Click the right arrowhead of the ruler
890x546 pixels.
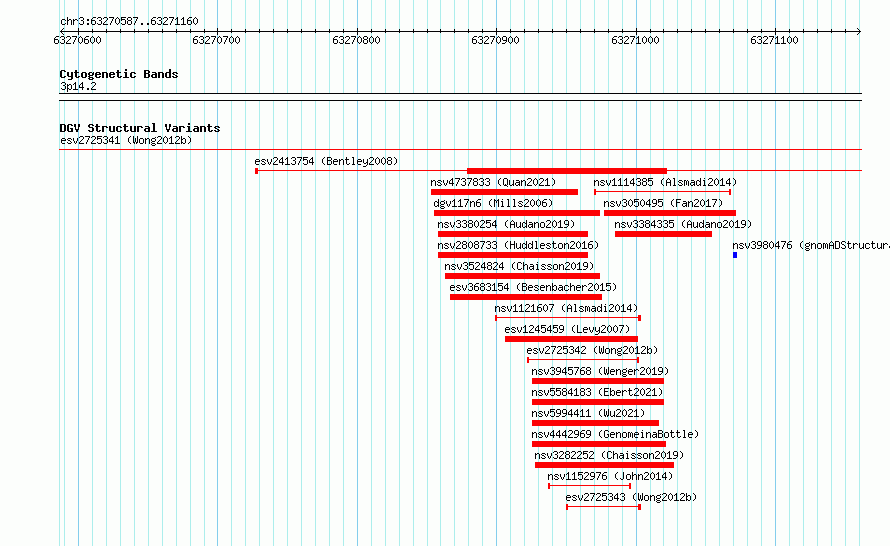(x=859, y=31)
